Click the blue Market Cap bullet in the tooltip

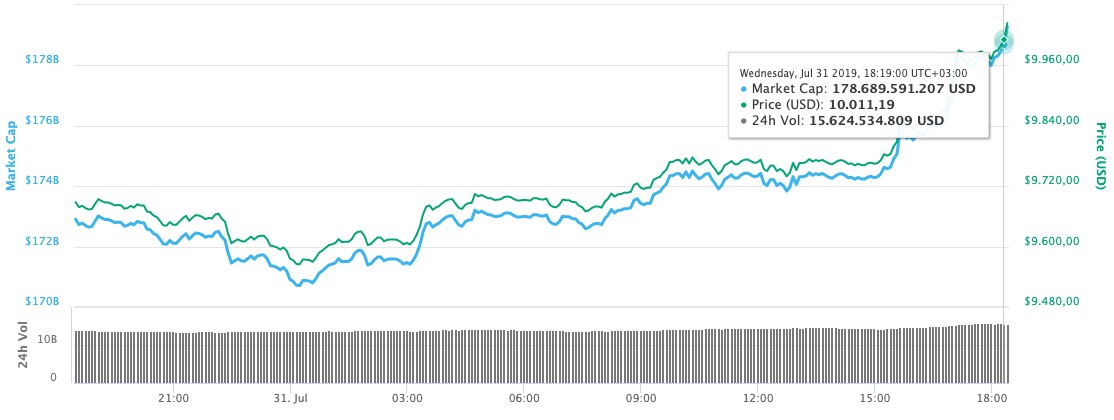tap(744, 89)
